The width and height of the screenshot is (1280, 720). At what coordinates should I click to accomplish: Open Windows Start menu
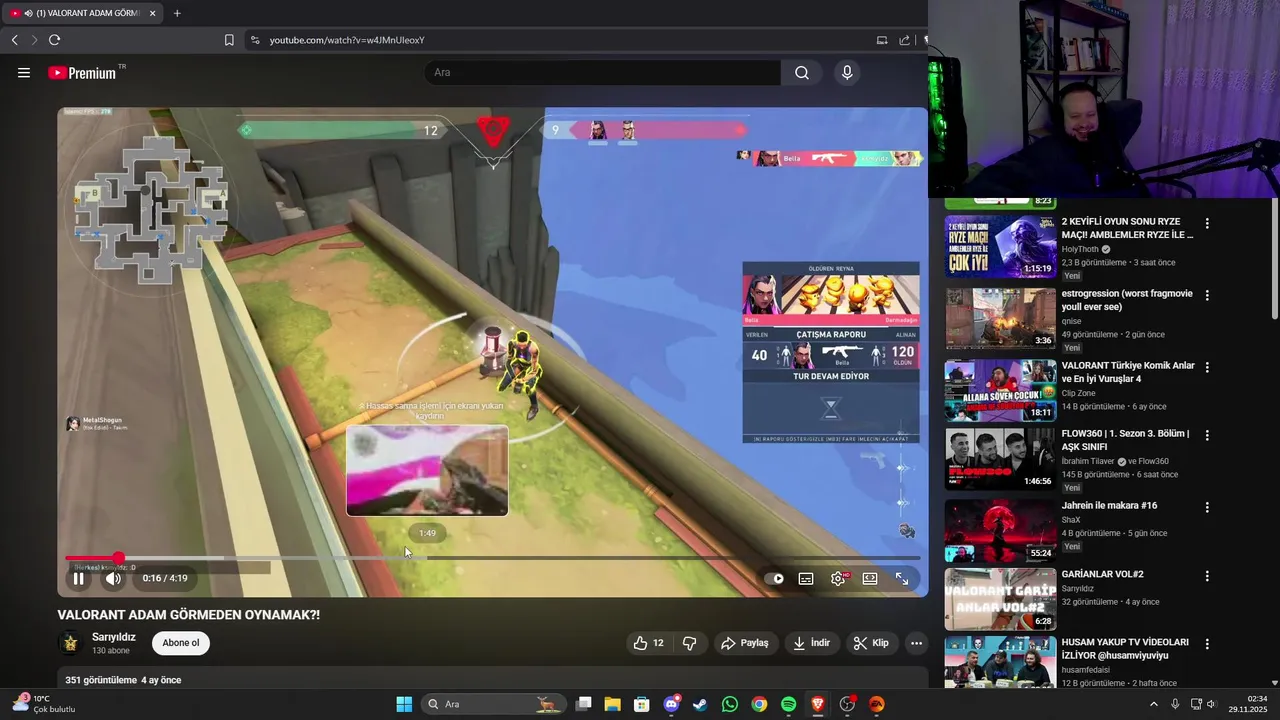coord(404,704)
